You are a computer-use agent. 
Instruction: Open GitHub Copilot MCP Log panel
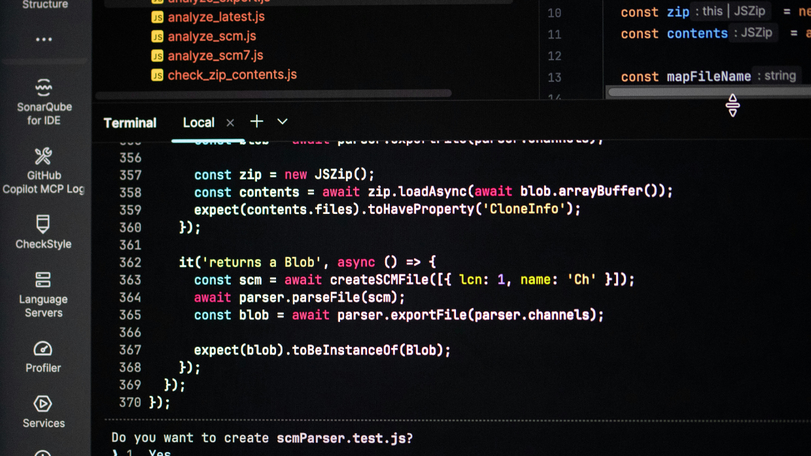[43, 171]
